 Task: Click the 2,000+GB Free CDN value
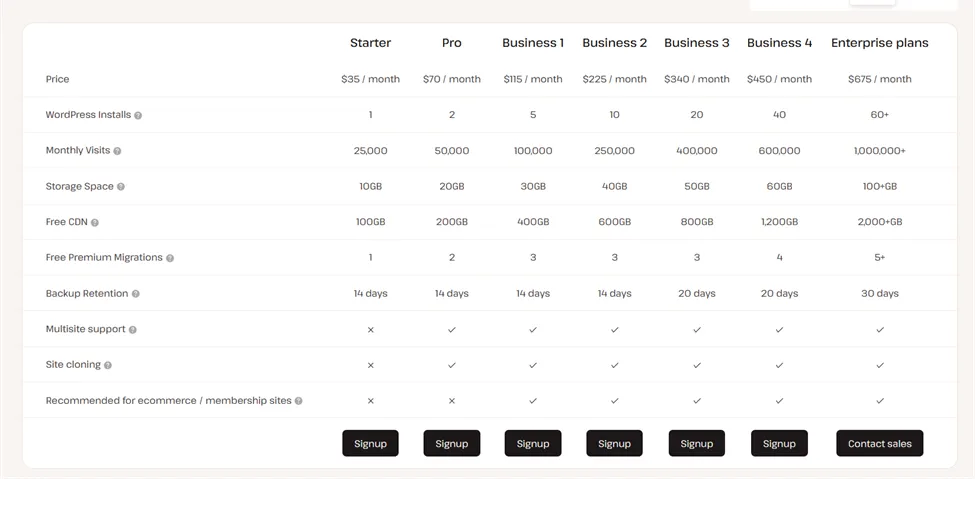(x=880, y=222)
